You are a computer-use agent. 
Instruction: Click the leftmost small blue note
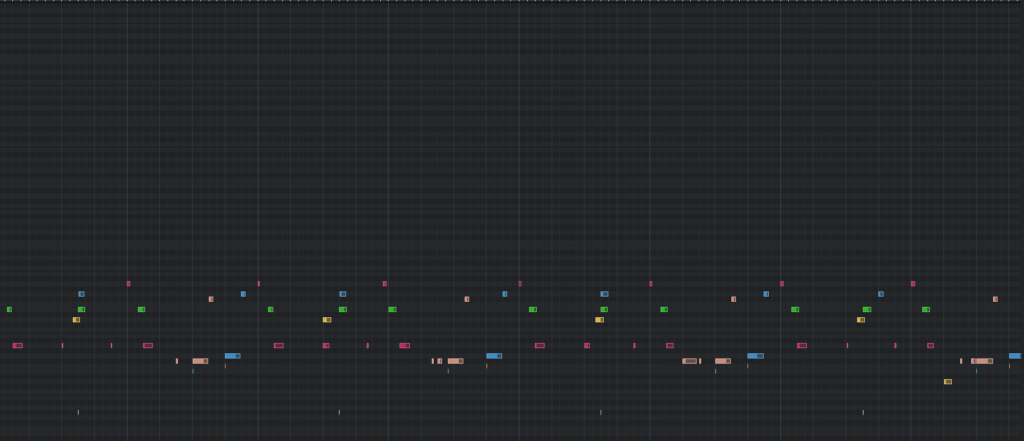point(81,294)
